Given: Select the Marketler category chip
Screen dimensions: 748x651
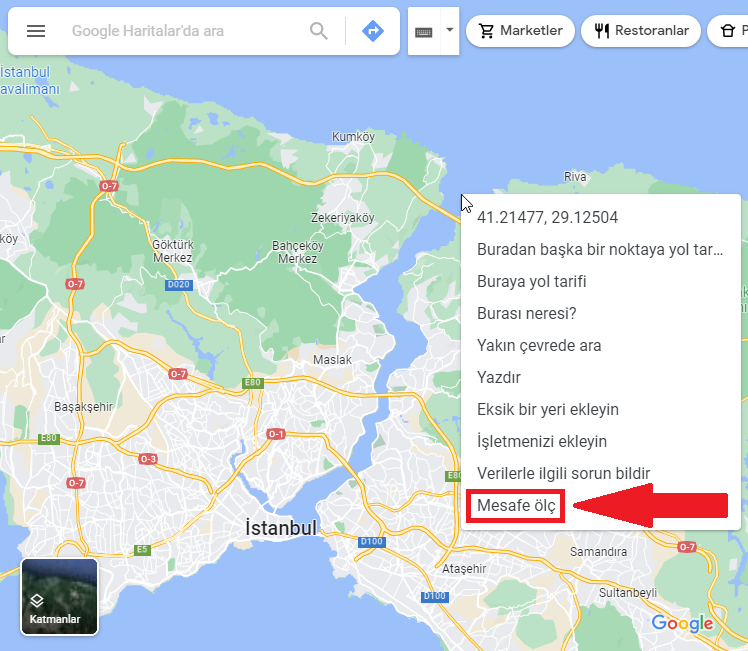Looking at the screenshot, I should [520, 31].
